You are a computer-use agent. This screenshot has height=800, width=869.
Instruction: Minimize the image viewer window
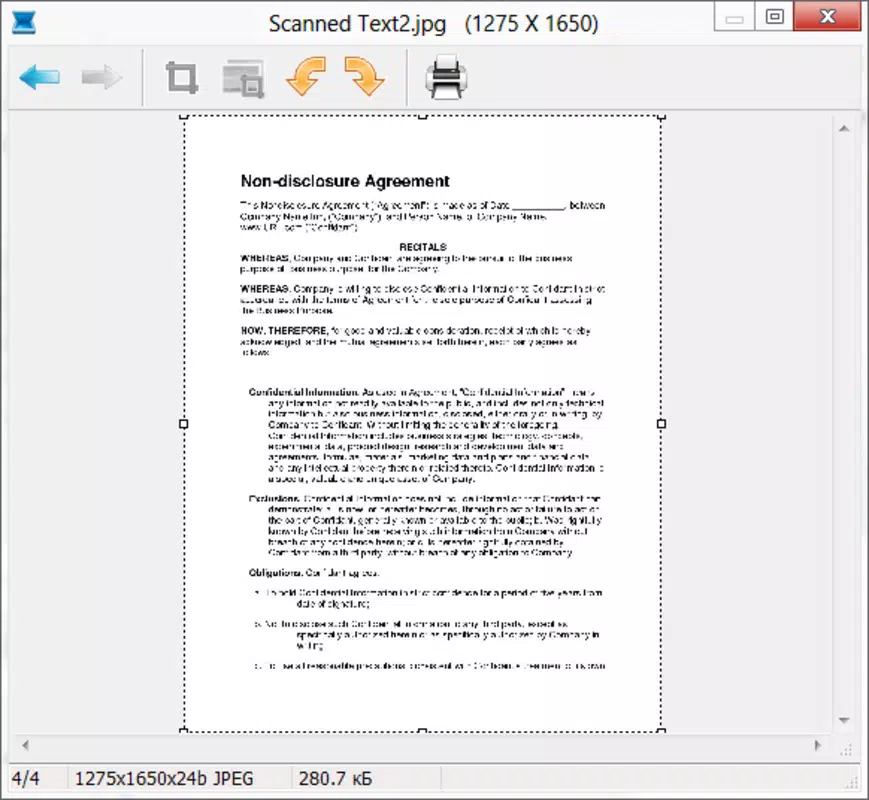pyautogui.click(x=734, y=17)
